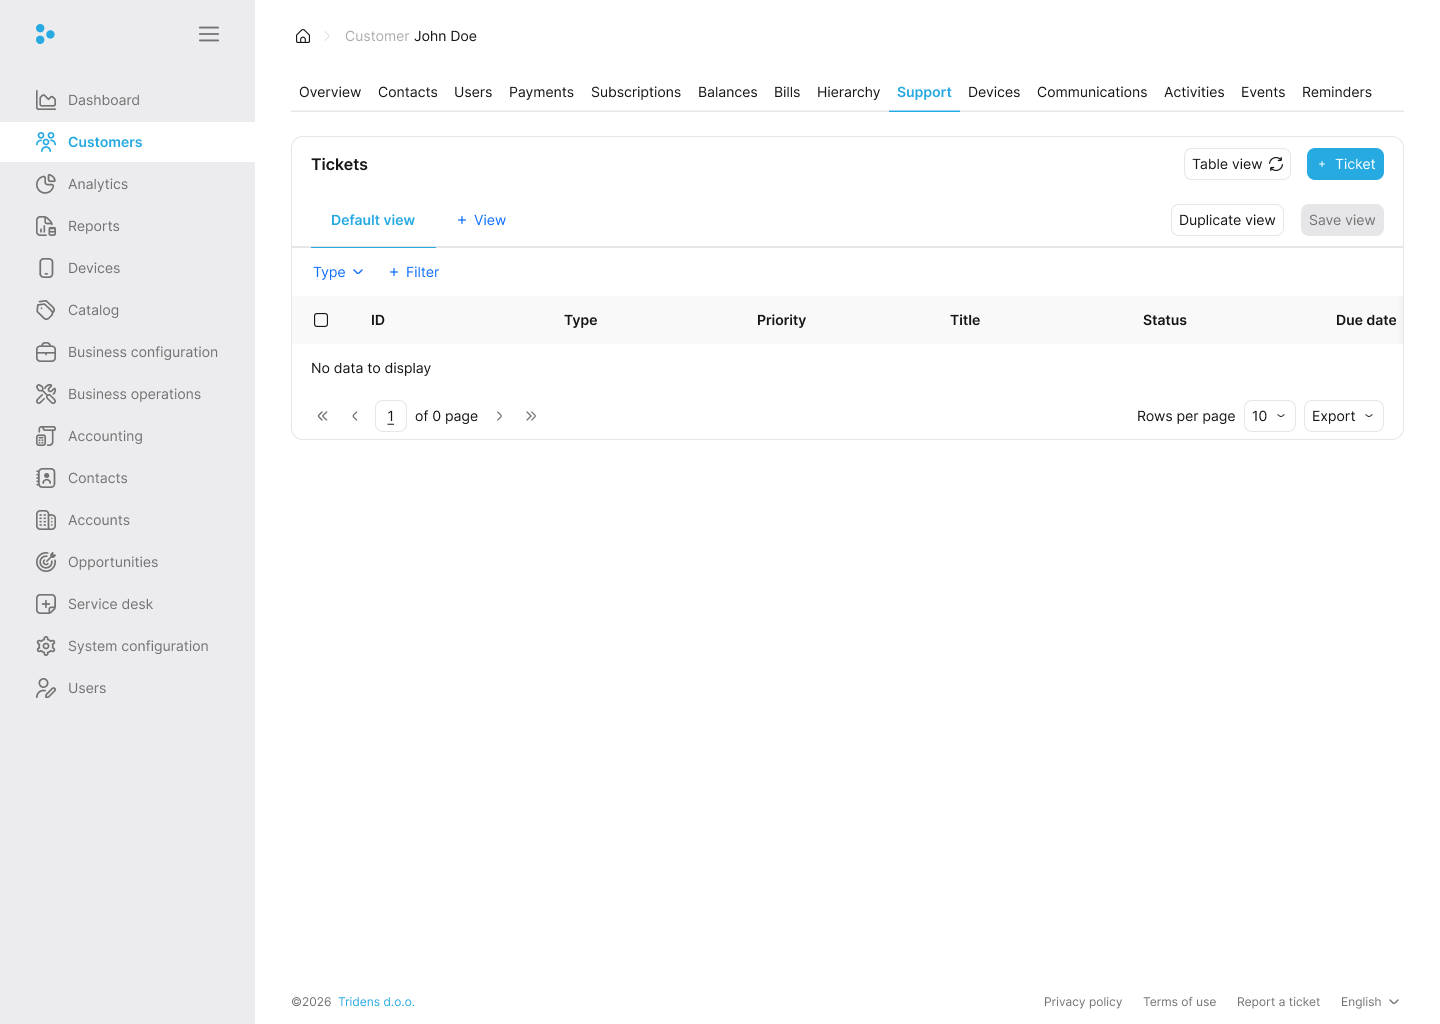Viewport: 1440px width, 1024px height.
Task: Click the page number input field
Action: (391, 416)
